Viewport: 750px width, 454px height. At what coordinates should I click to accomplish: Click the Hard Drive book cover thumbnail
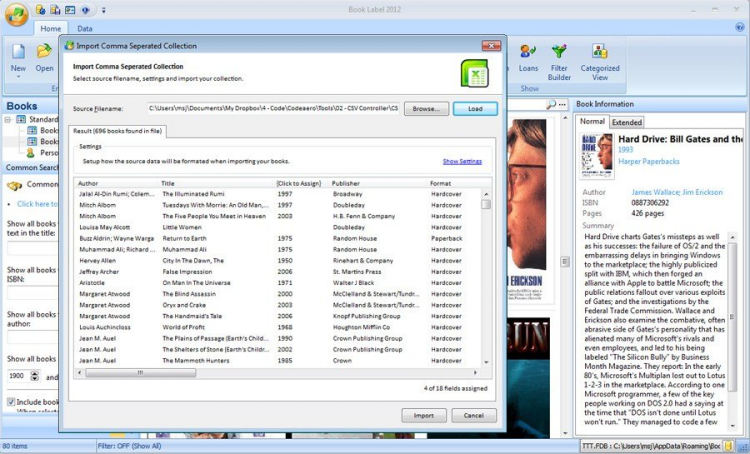pos(597,155)
